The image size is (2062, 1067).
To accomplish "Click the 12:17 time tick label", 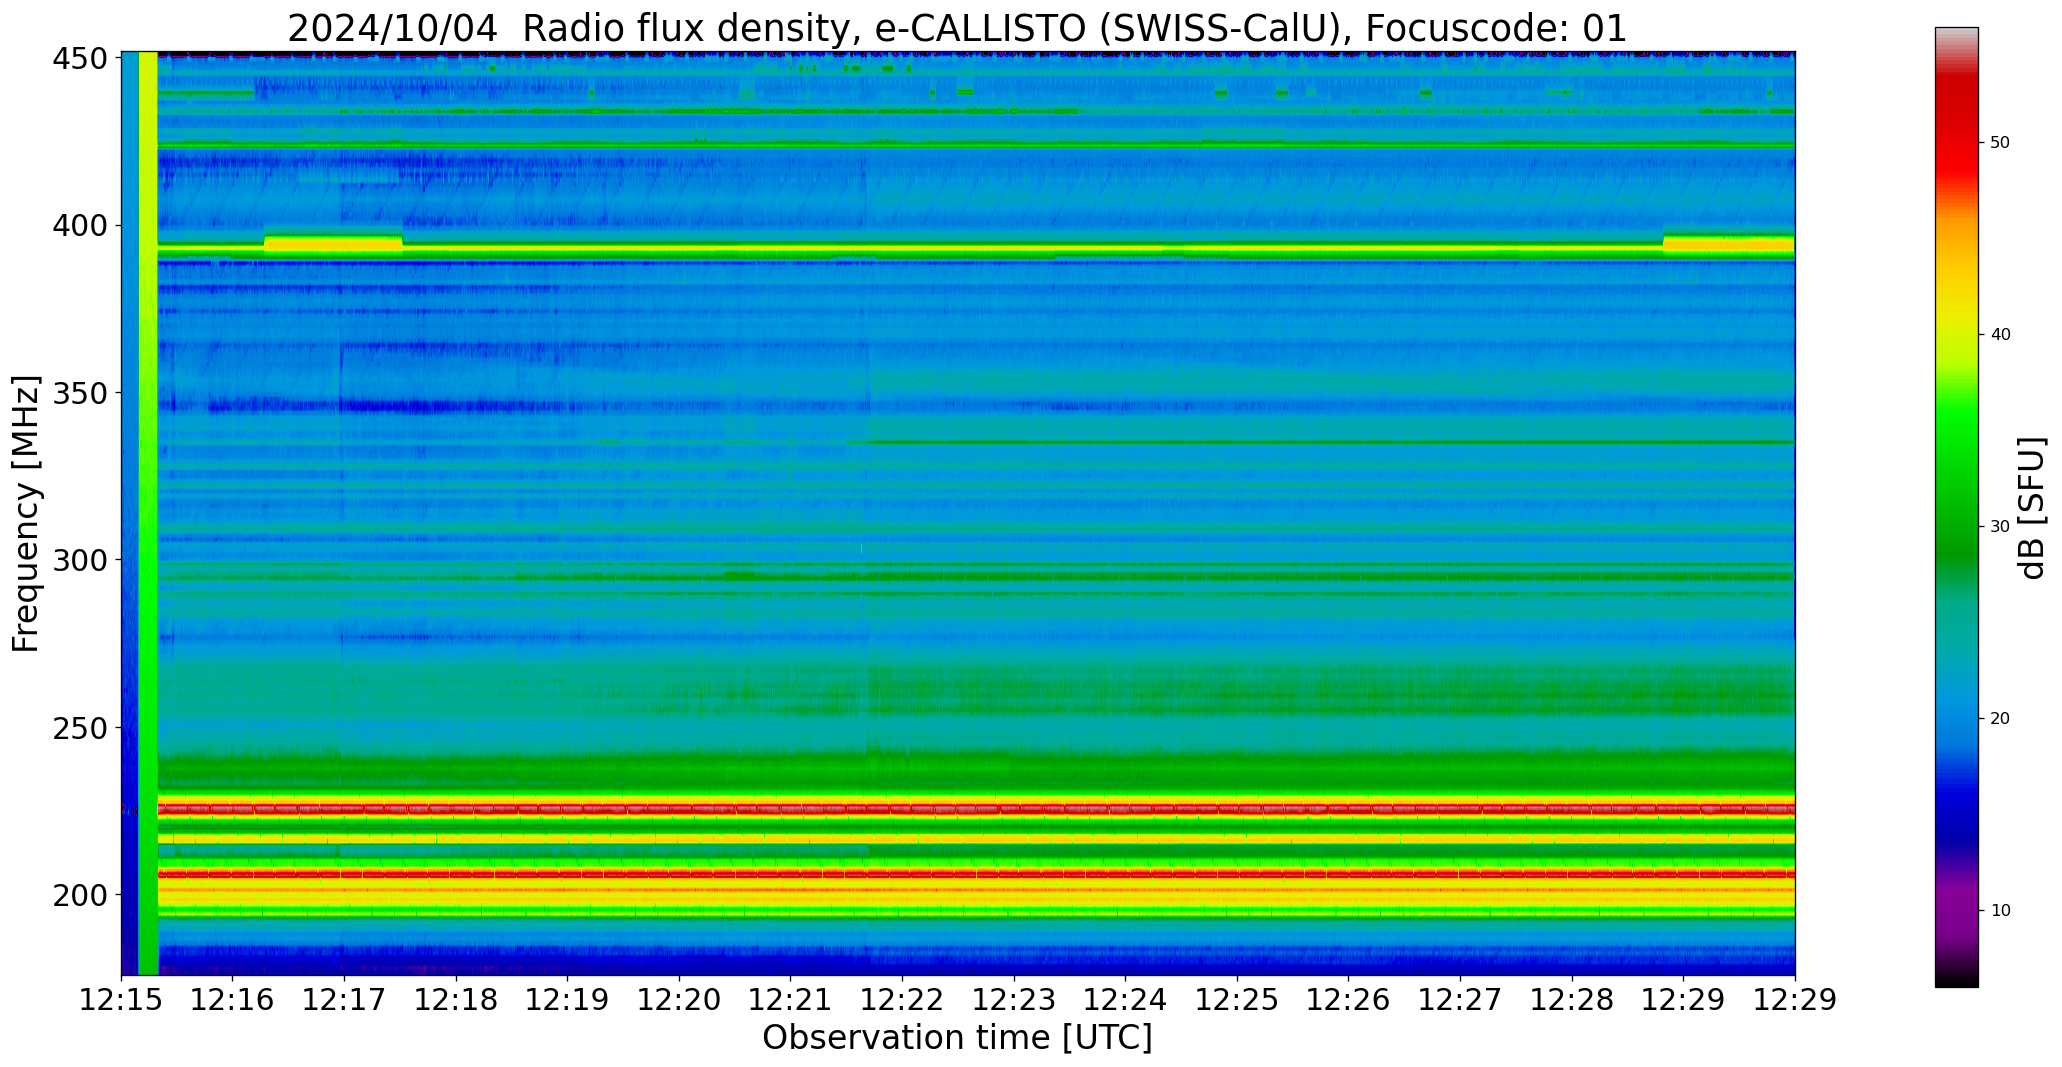I will pyautogui.click(x=345, y=1000).
